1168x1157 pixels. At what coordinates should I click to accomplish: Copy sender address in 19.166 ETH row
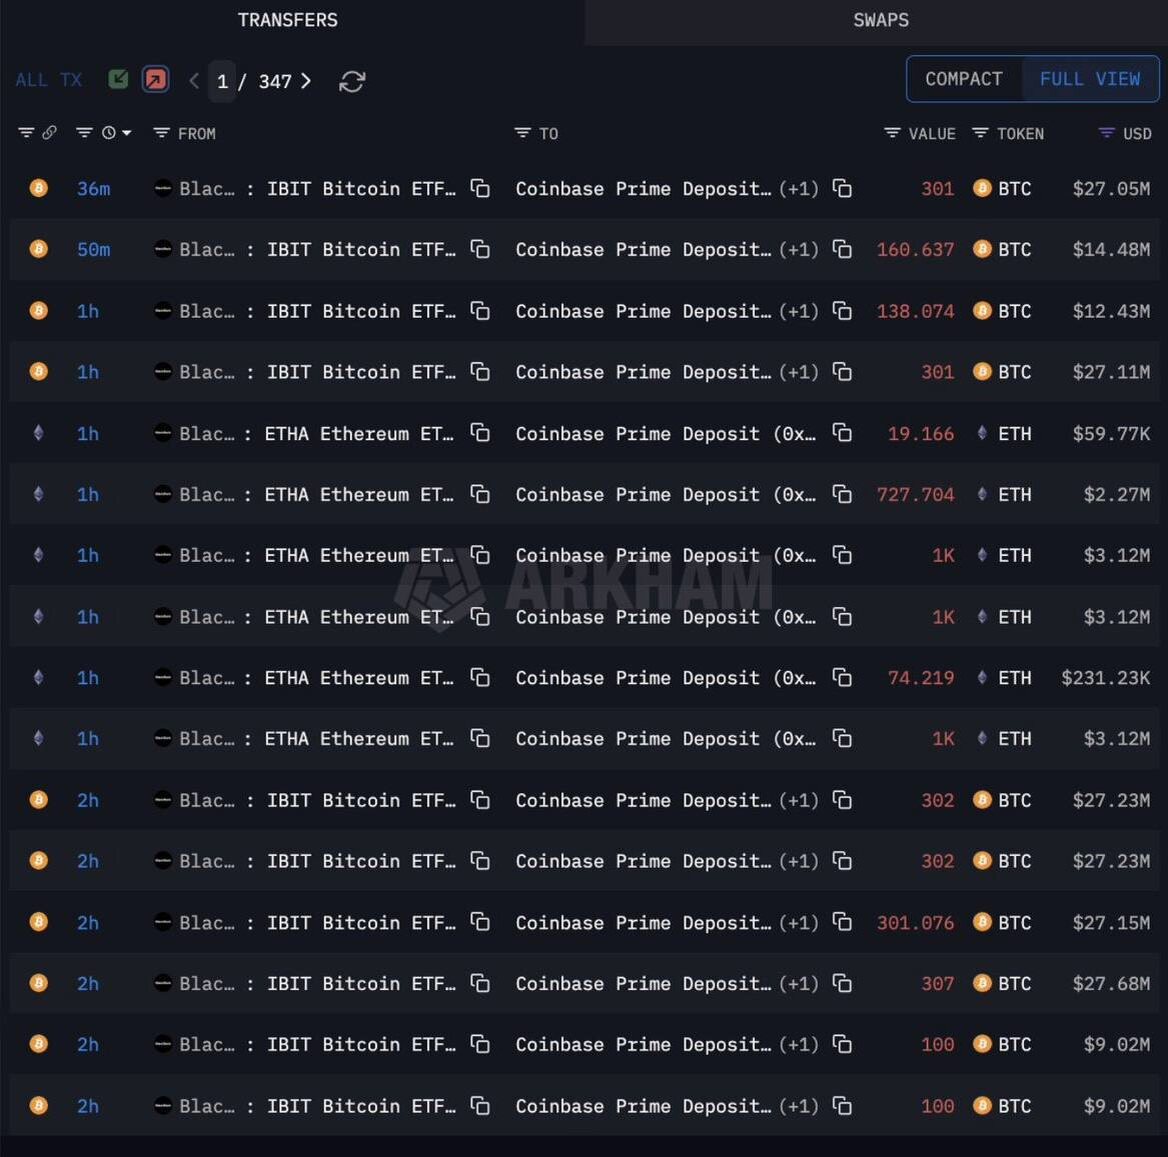(480, 433)
